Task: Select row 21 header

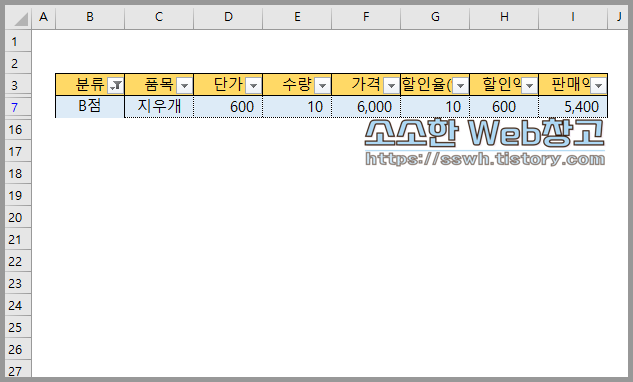Action: click(18, 239)
